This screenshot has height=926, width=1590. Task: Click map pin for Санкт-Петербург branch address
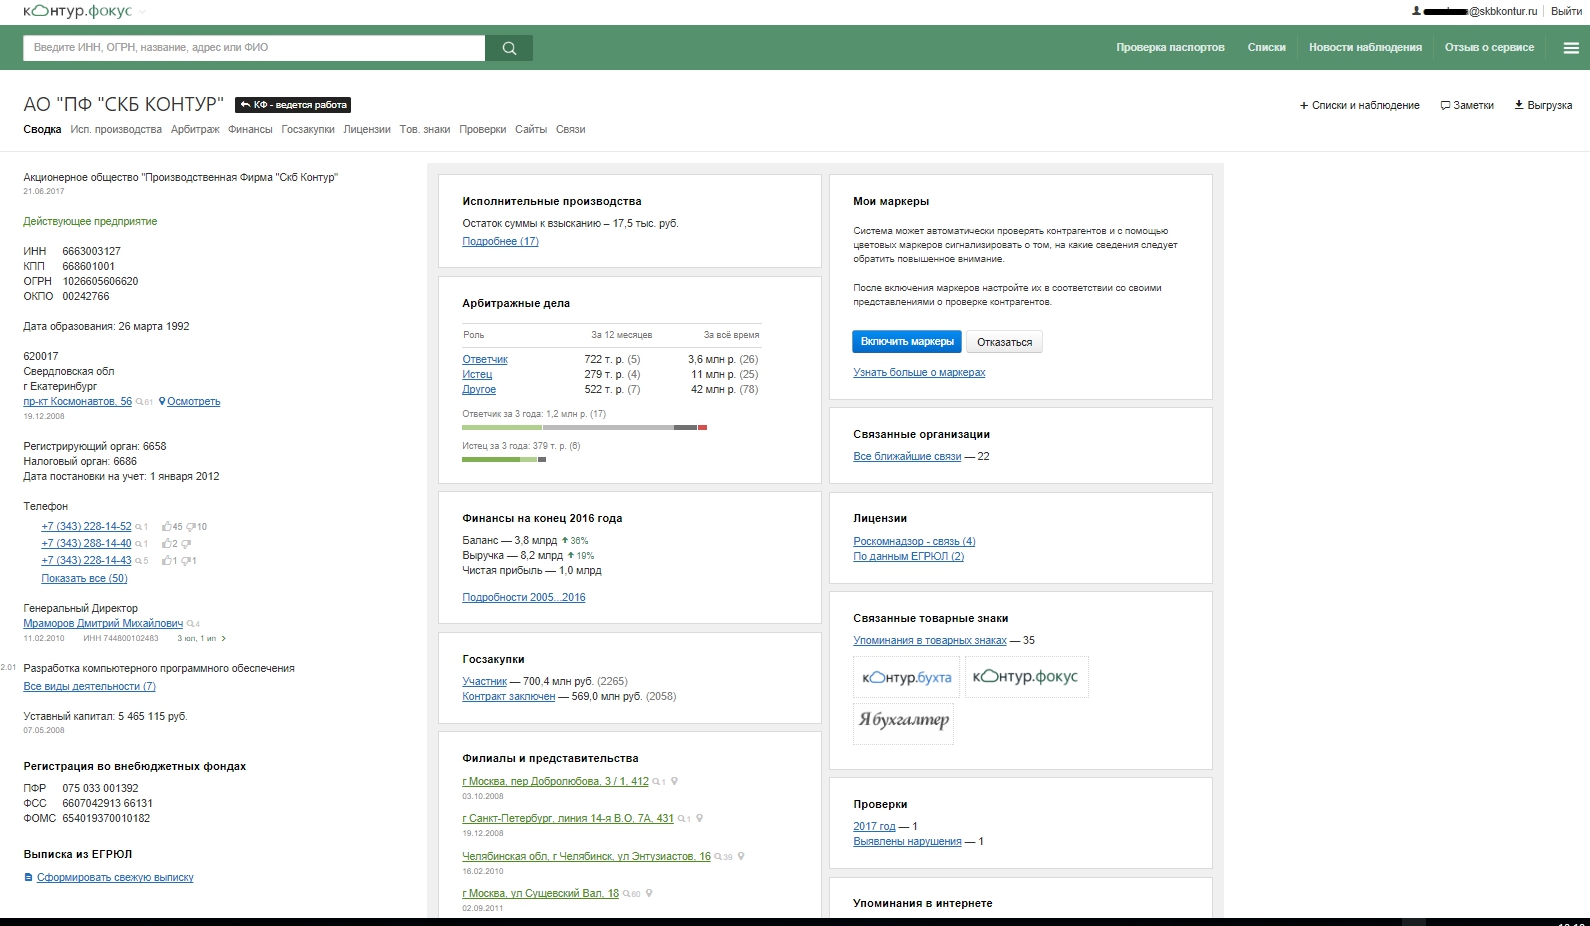699,818
